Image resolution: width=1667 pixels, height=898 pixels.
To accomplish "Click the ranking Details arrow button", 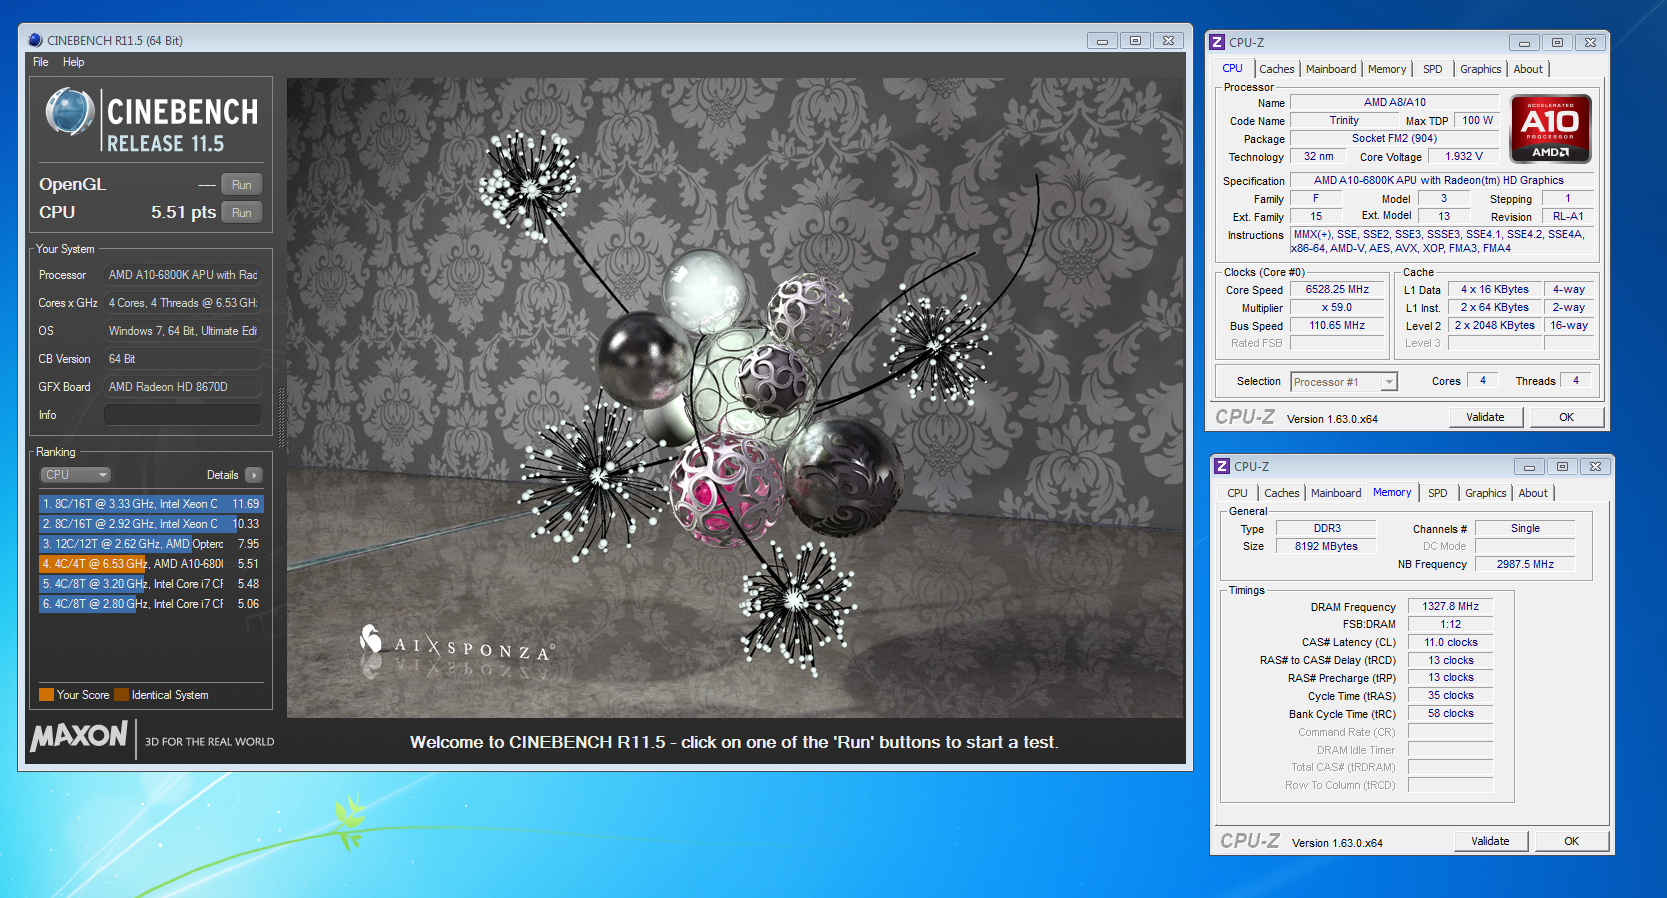I will pyautogui.click(x=253, y=475).
